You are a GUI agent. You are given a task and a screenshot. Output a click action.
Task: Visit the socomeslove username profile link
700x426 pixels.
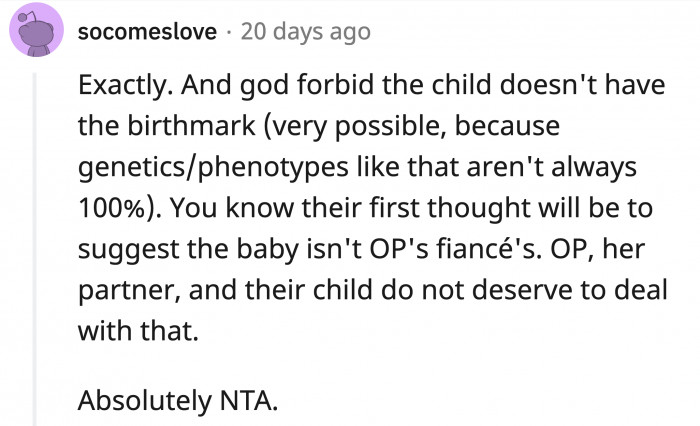coord(147,32)
